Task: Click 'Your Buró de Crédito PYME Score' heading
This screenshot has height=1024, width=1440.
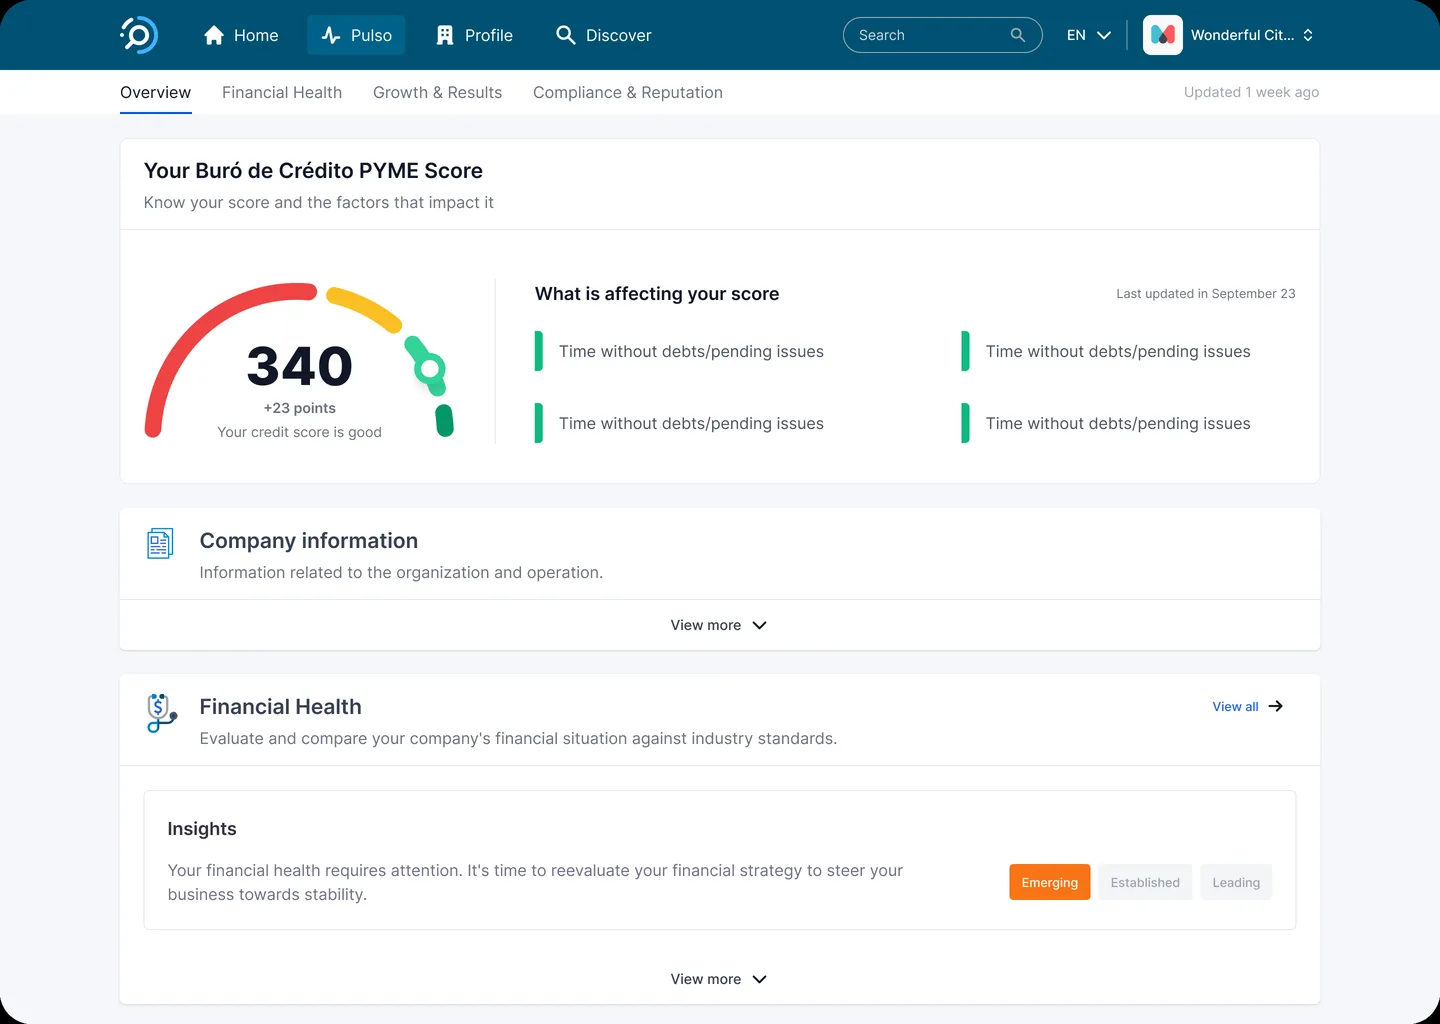Action: (313, 171)
